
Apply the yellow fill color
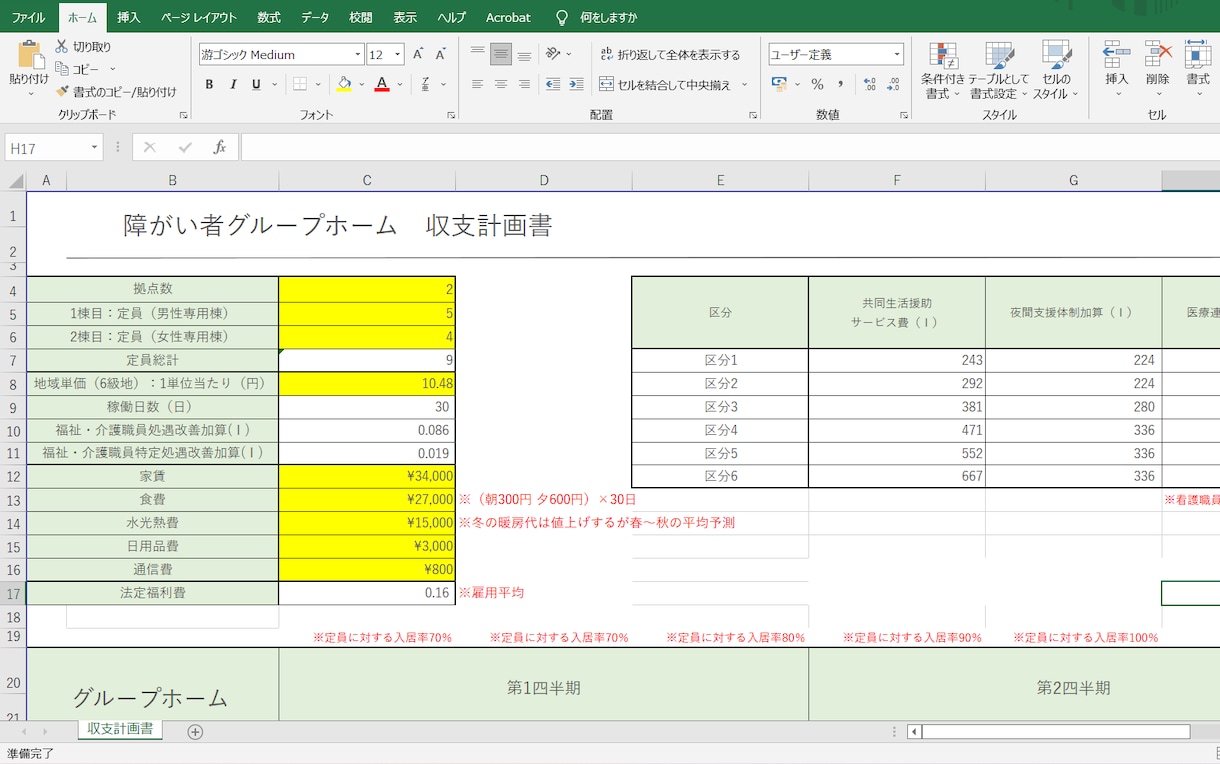[x=344, y=85]
